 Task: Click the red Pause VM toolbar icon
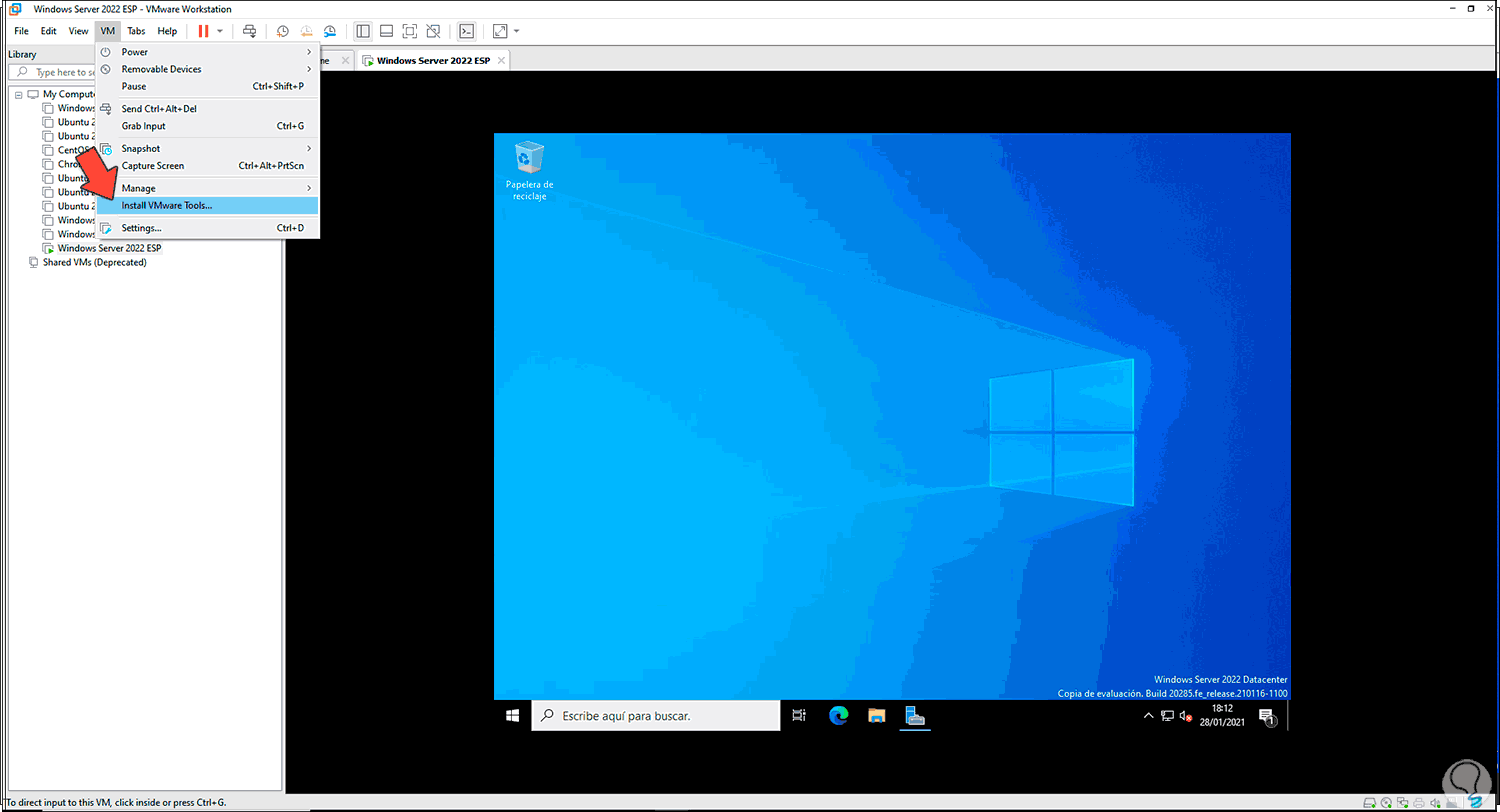click(203, 31)
